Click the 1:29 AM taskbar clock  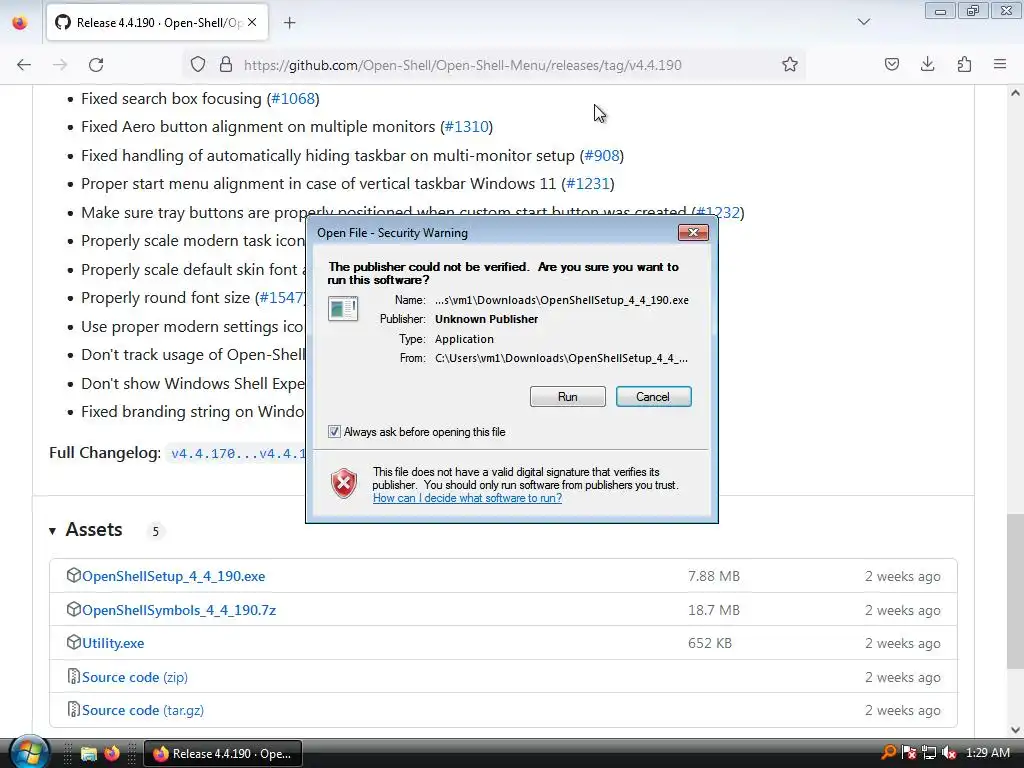click(x=988, y=753)
